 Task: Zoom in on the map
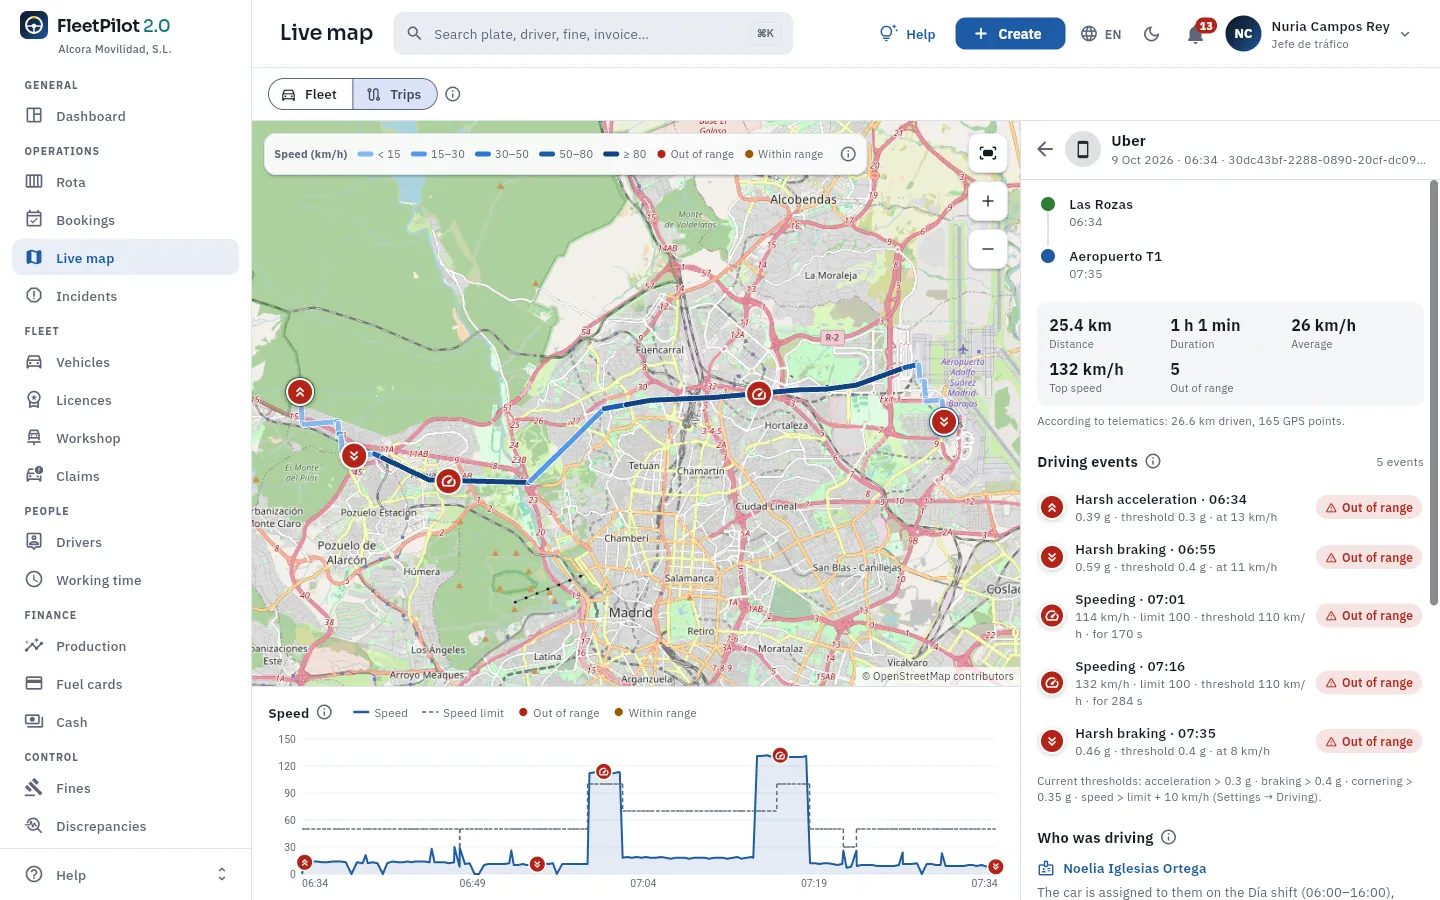tap(988, 201)
